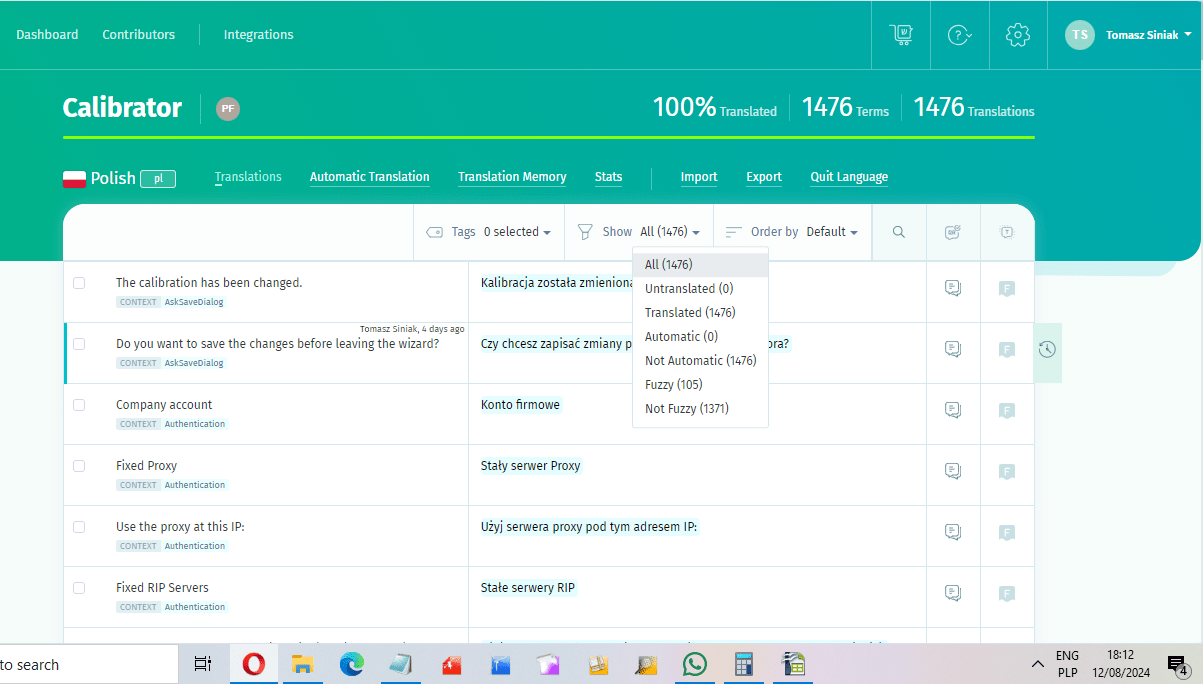
Task: Select 'Untranslated (0)' filter option
Action: (689, 289)
